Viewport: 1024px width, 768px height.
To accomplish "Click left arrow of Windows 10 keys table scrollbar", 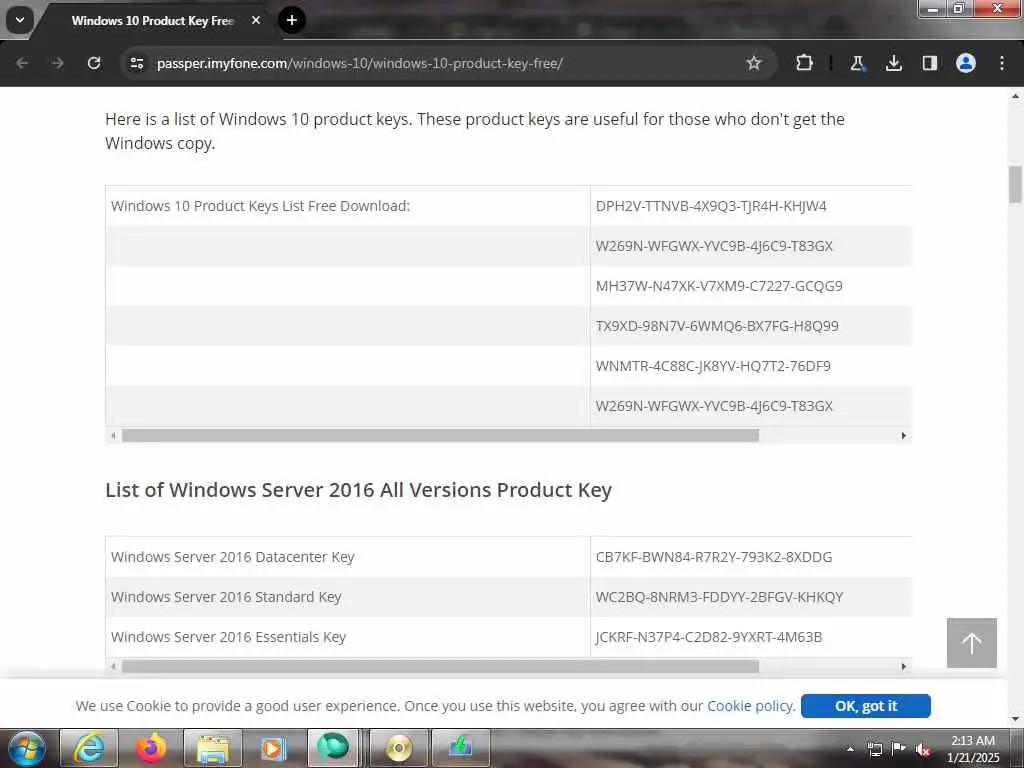I will pos(114,436).
